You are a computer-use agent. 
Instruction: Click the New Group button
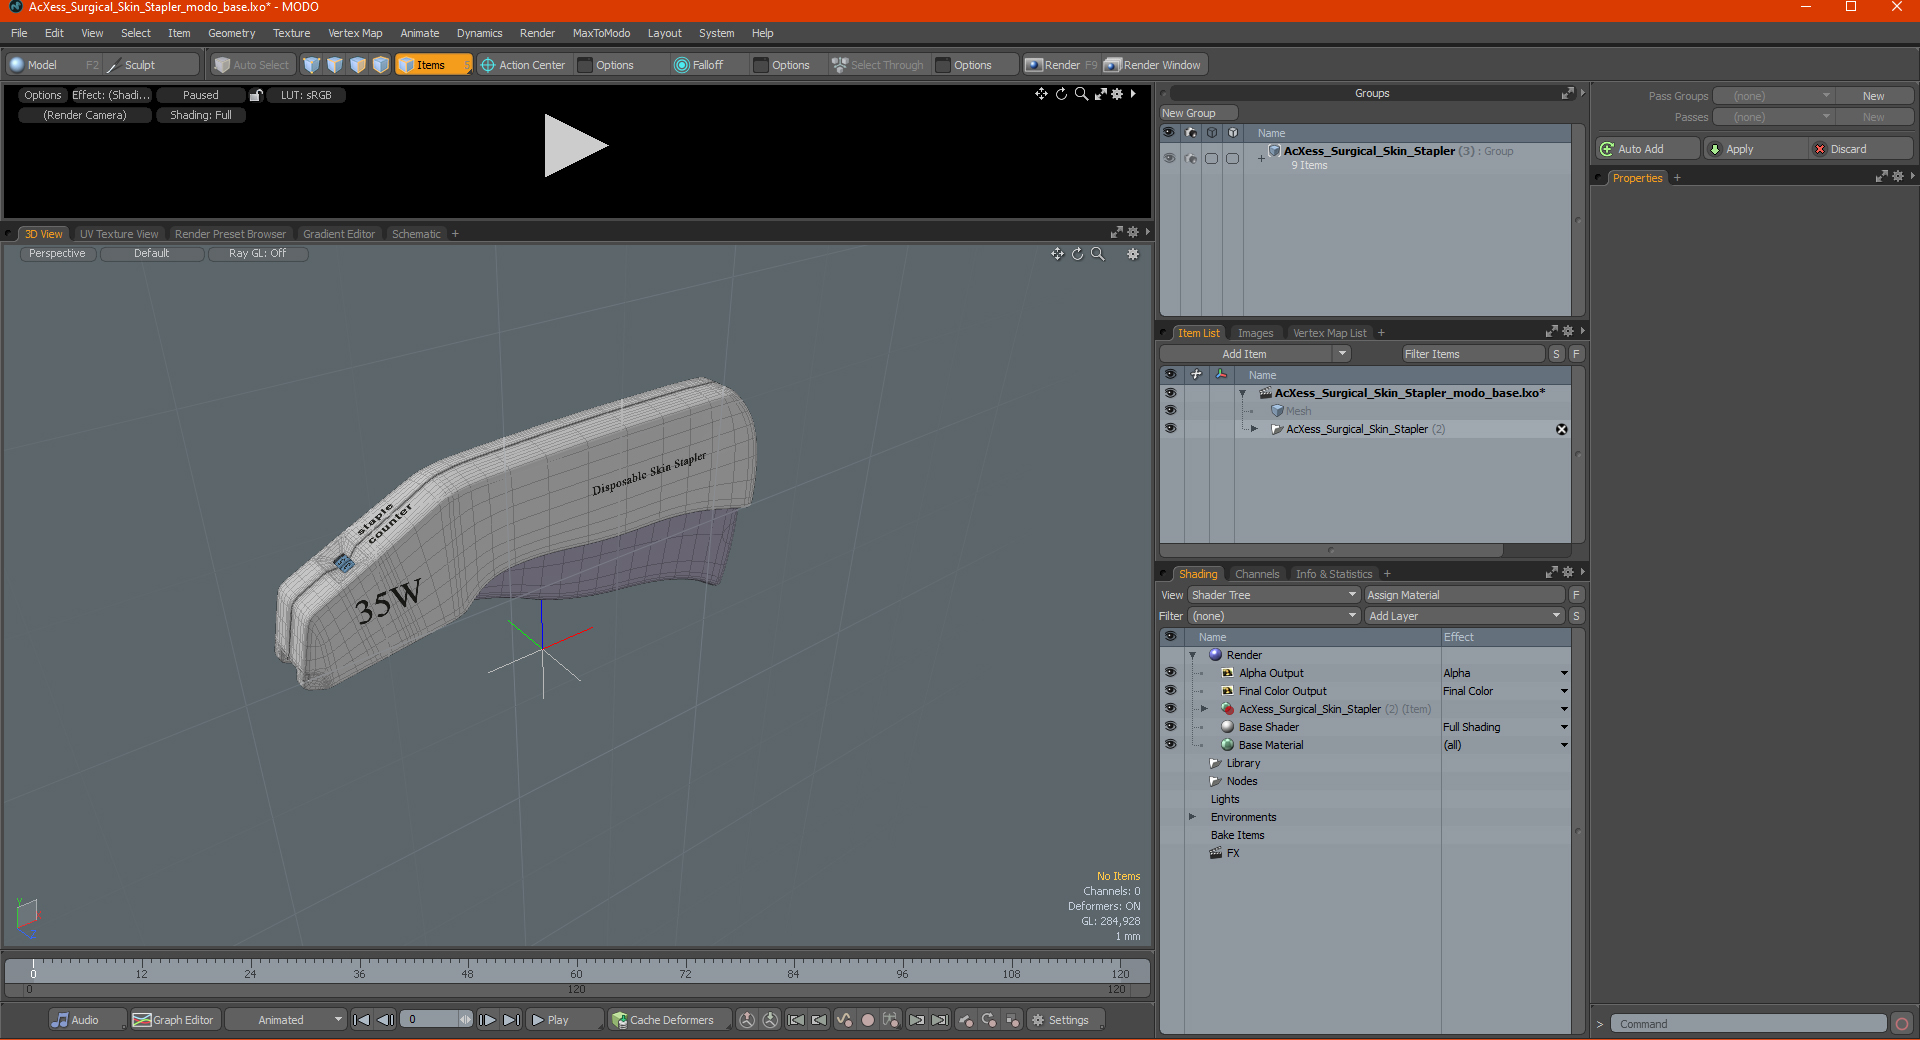pyautogui.click(x=1198, y=113)
